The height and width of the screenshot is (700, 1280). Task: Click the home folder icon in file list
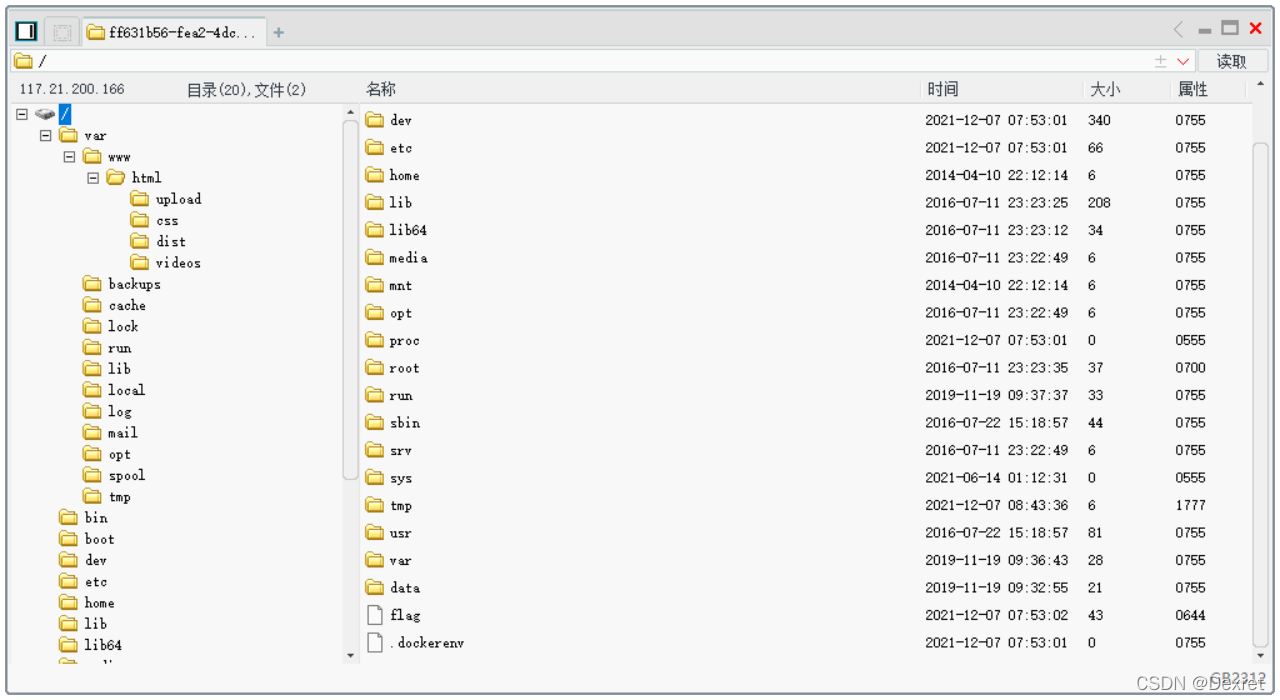tap(375, 175)
